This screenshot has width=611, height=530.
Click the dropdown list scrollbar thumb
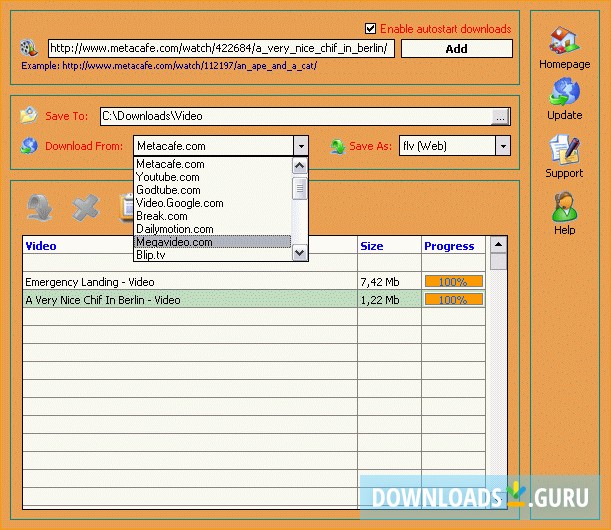point(300,188)
